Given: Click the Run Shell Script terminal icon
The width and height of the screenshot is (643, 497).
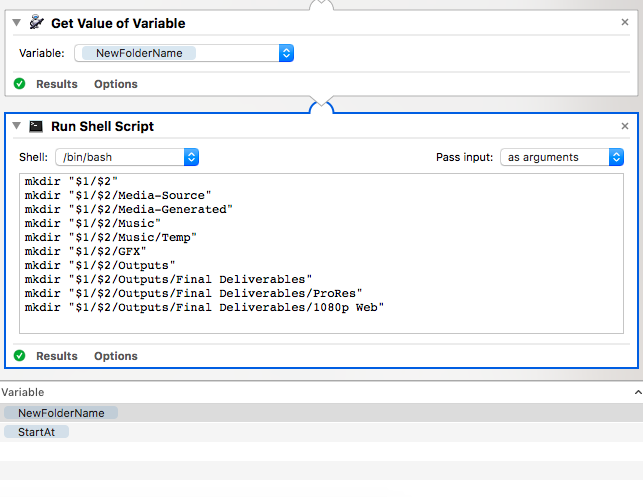Looking at the screenshot, I should tap(36, 127).
